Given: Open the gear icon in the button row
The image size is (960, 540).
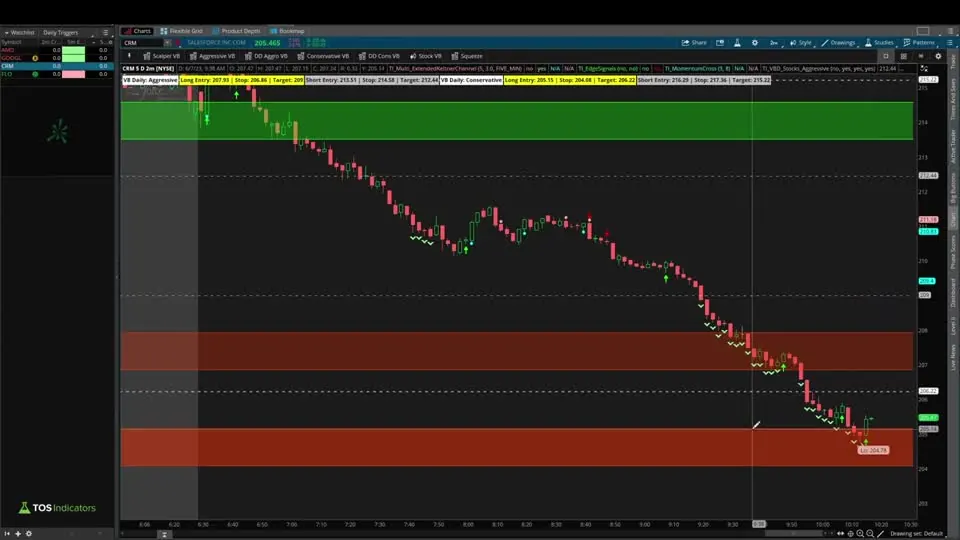Looking at the screenshot, I should (x=938, y=56).
